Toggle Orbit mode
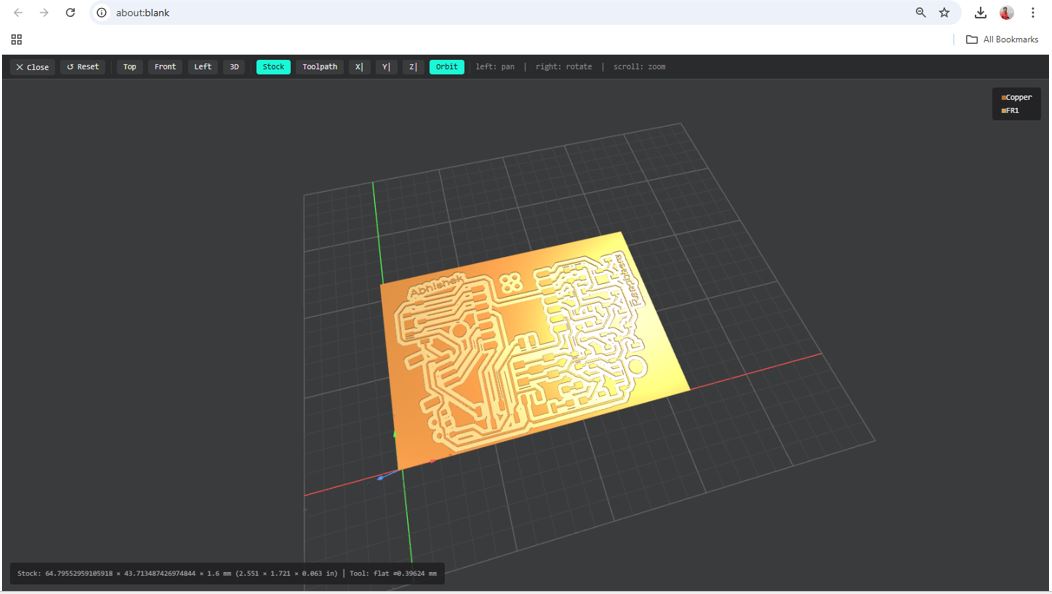Viewport: 1052px width, 594px height. click(x=447, y=67)
